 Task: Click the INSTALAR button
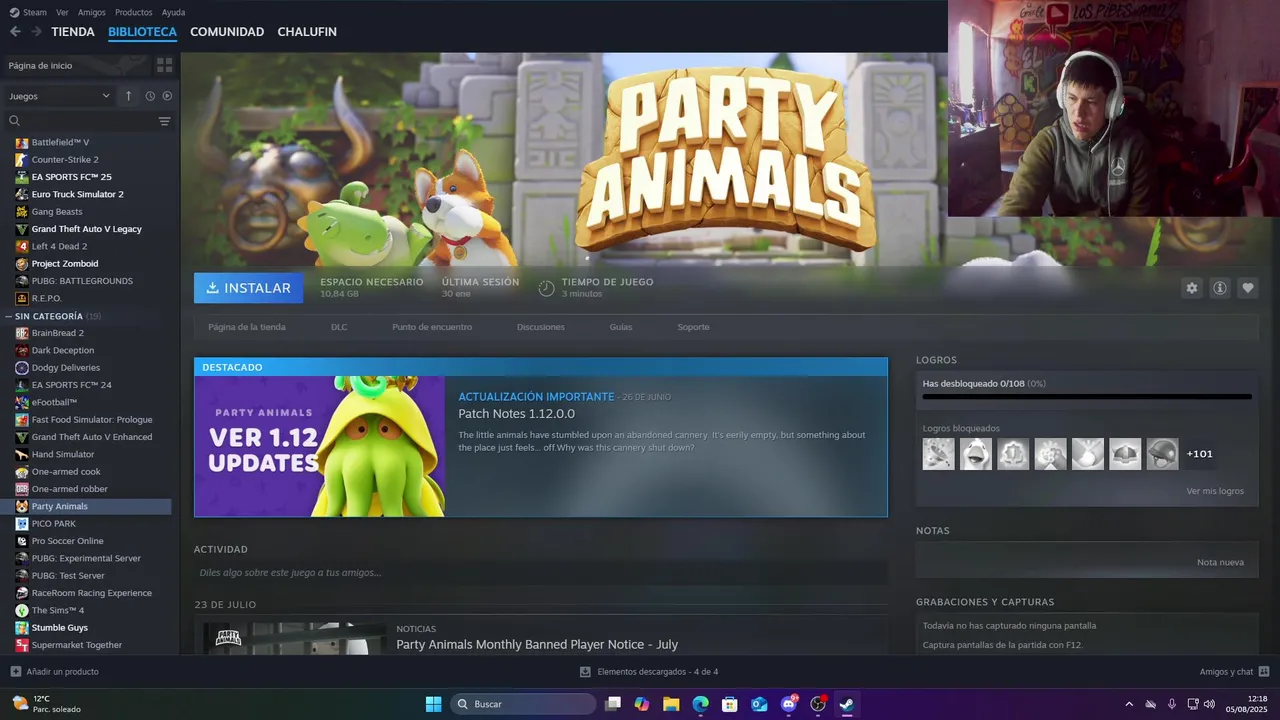tap(248, 288)
